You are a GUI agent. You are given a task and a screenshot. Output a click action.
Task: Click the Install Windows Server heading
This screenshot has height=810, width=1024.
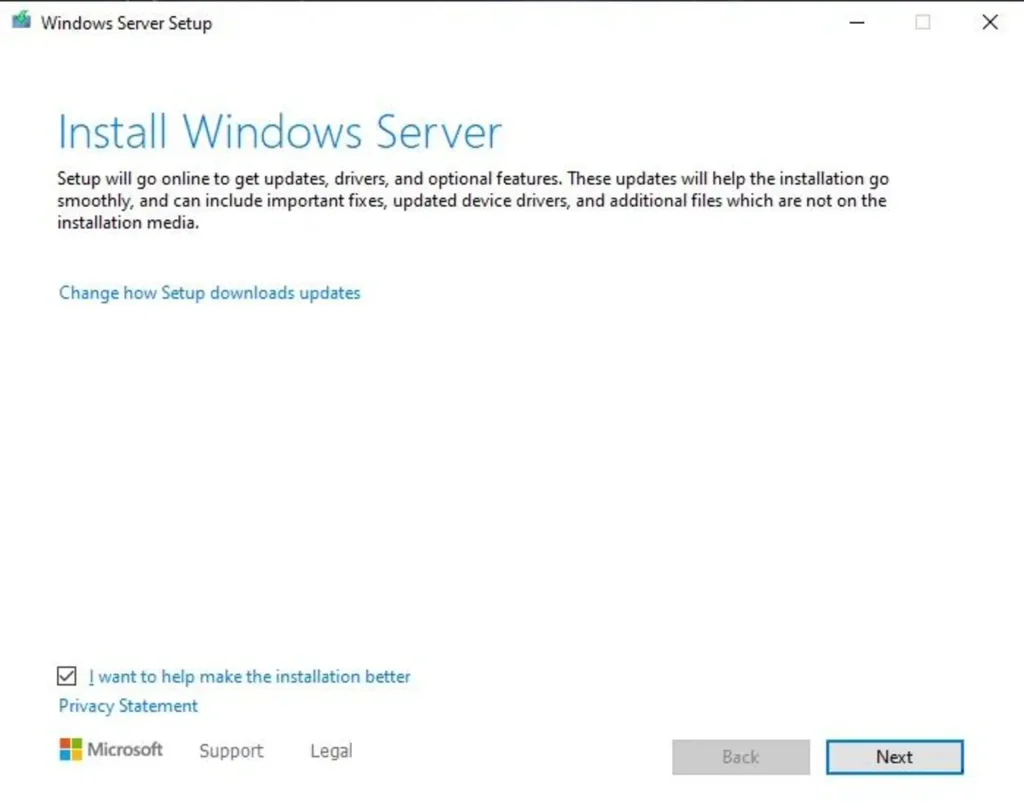click(x=280, y=132)
